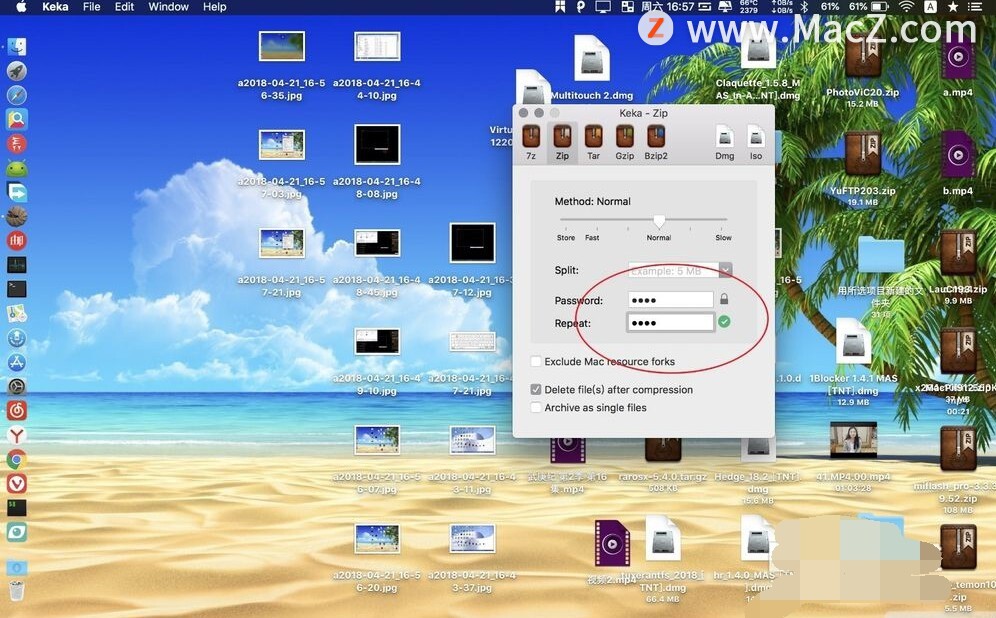Select the 7z format in Keka
Image resolution: width=996 pixels, height=618 pixels.
click(531, 142)
